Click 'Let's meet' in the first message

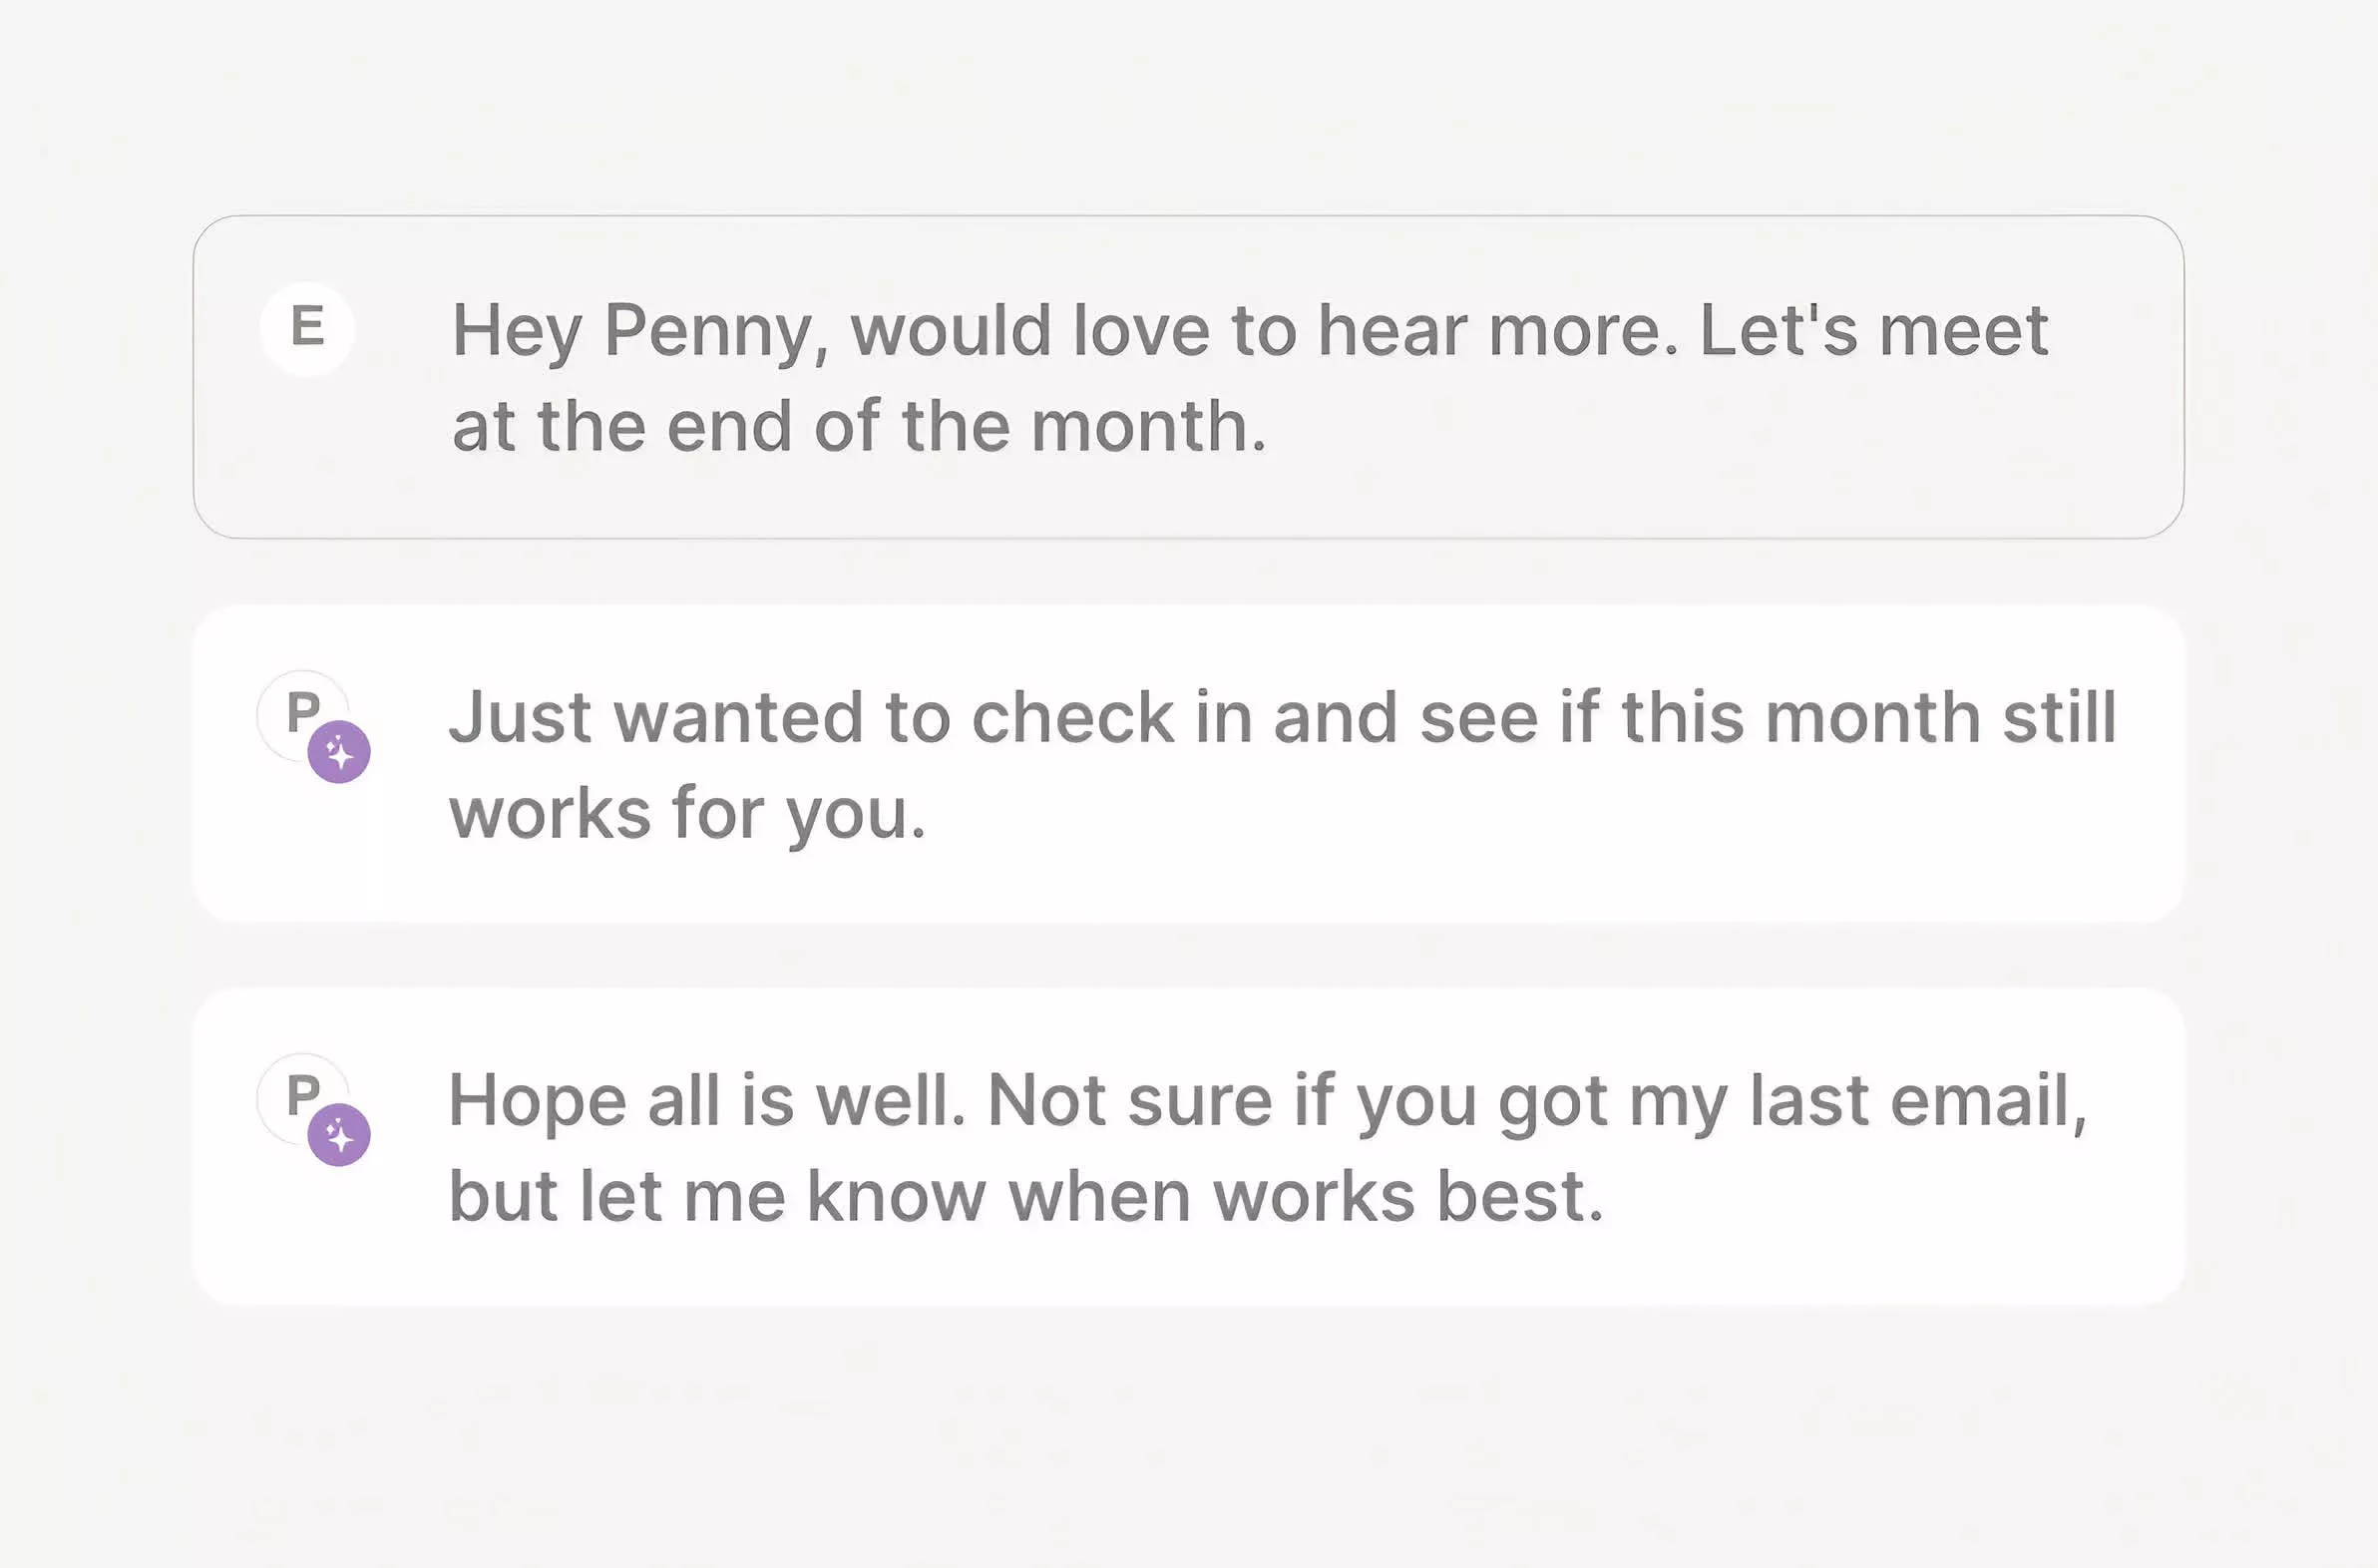[1874, 331]
